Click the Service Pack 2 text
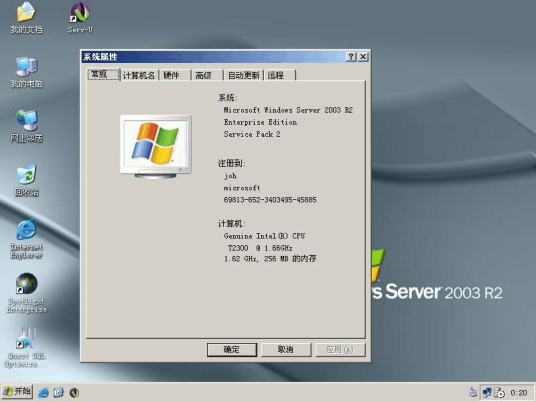Image resolution: width=536 pixels, height=402 pixels. pos(252,134)
